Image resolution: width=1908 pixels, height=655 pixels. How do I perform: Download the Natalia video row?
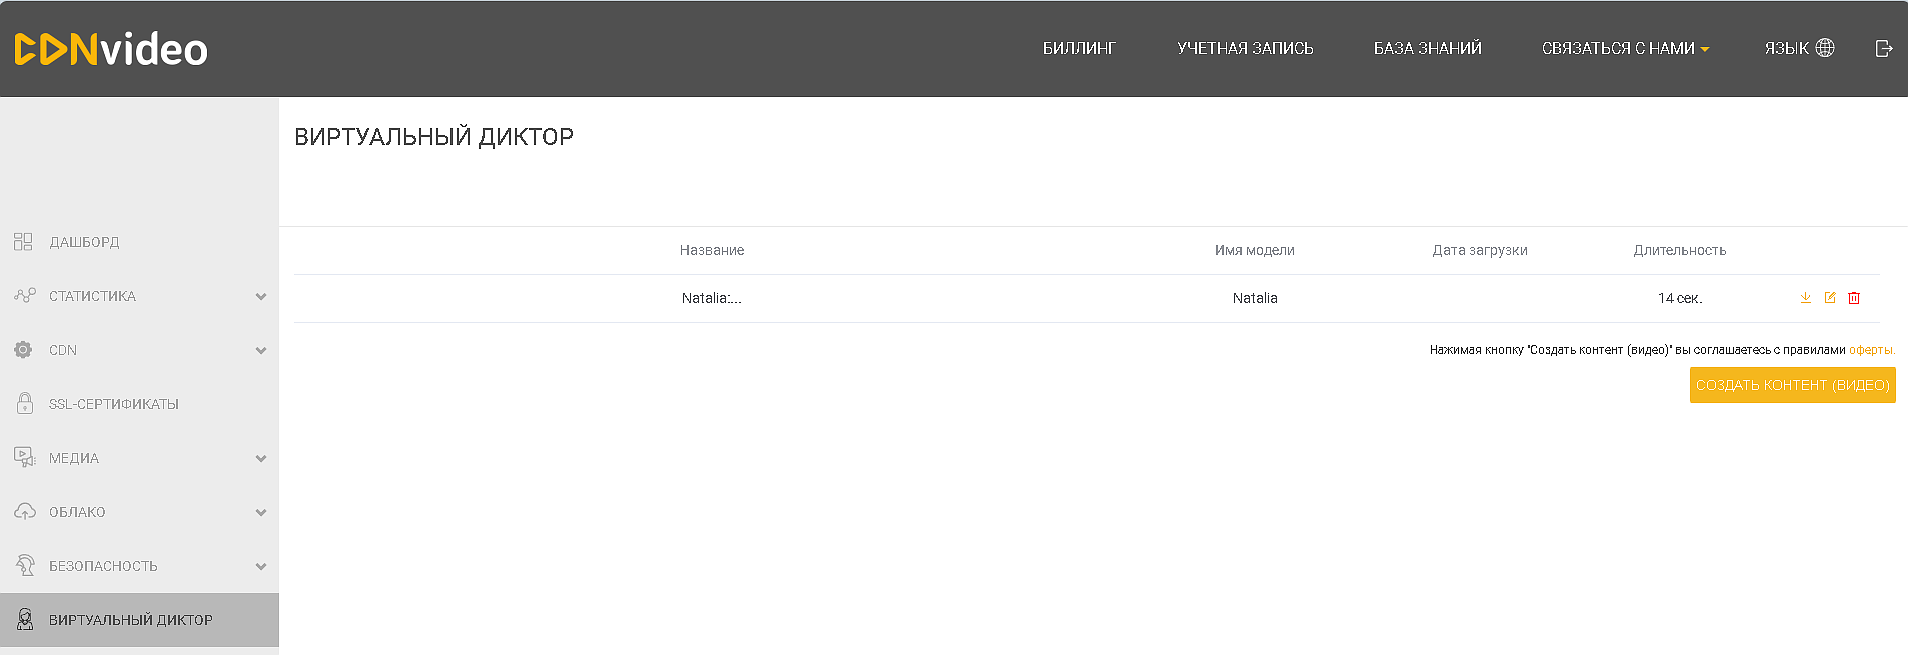[x=1806, y=298]
